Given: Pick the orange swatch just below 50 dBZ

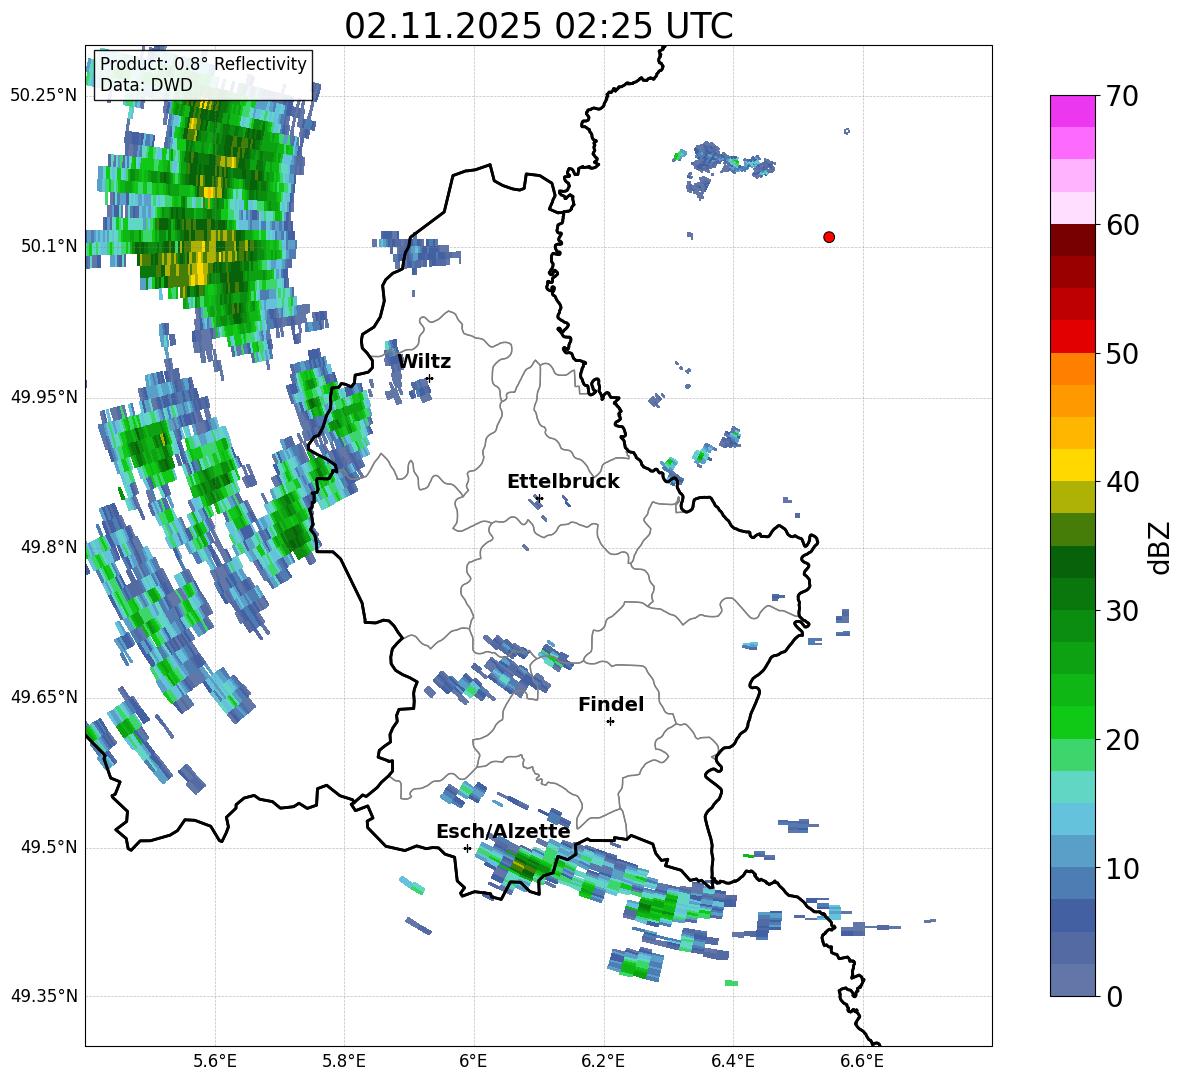Looking at the screenshot, I should pos(1073,369).
